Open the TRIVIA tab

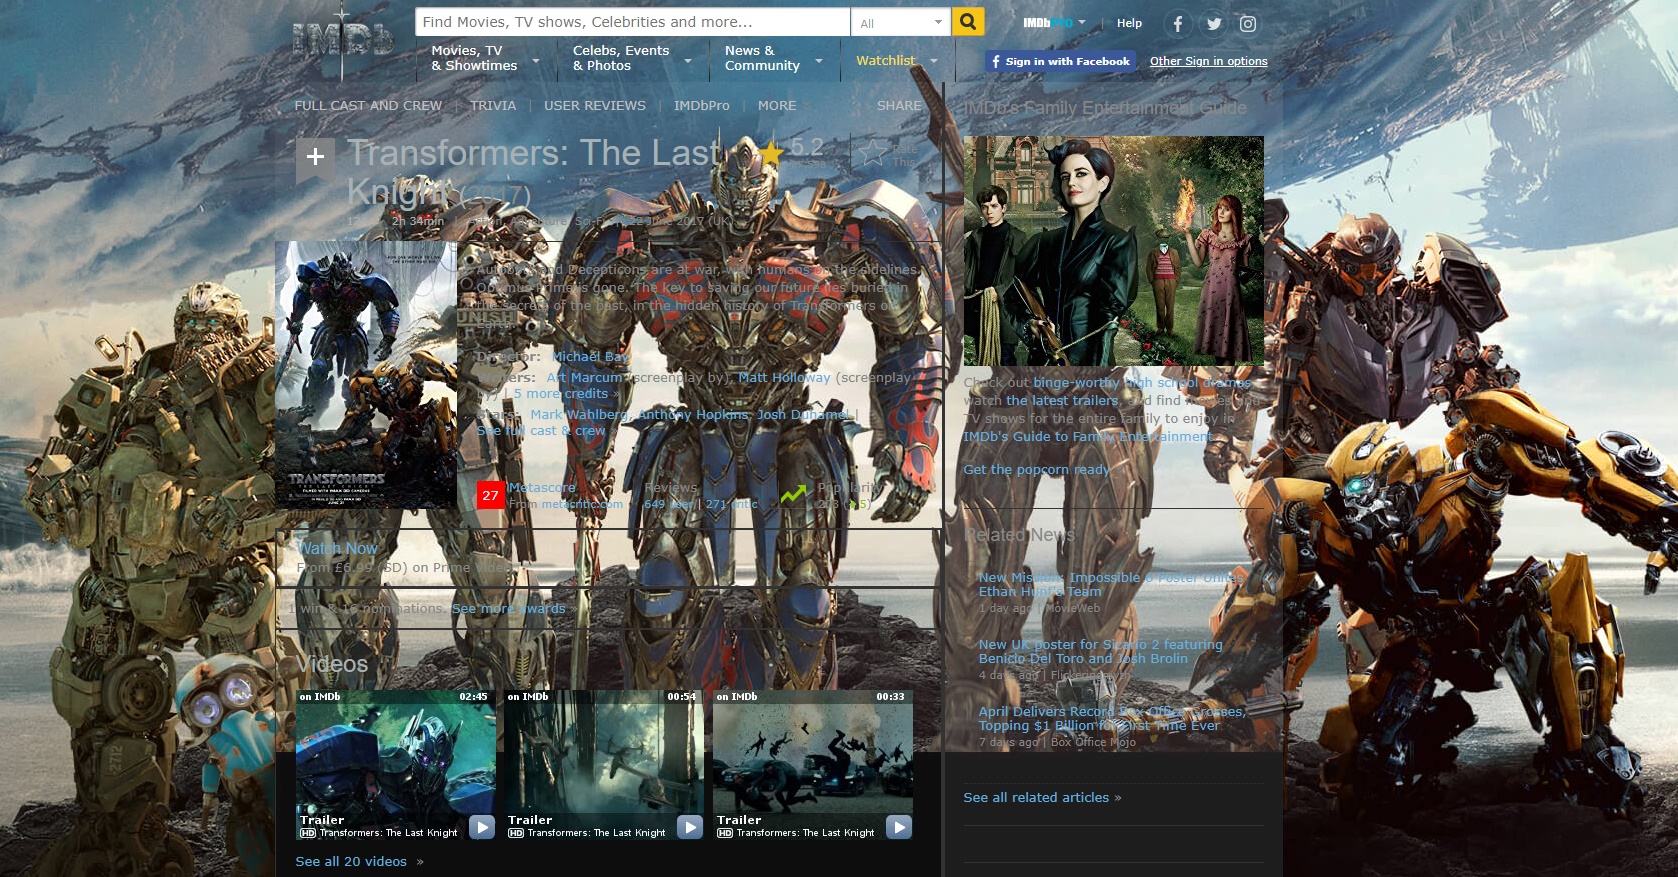pos(493,106)
